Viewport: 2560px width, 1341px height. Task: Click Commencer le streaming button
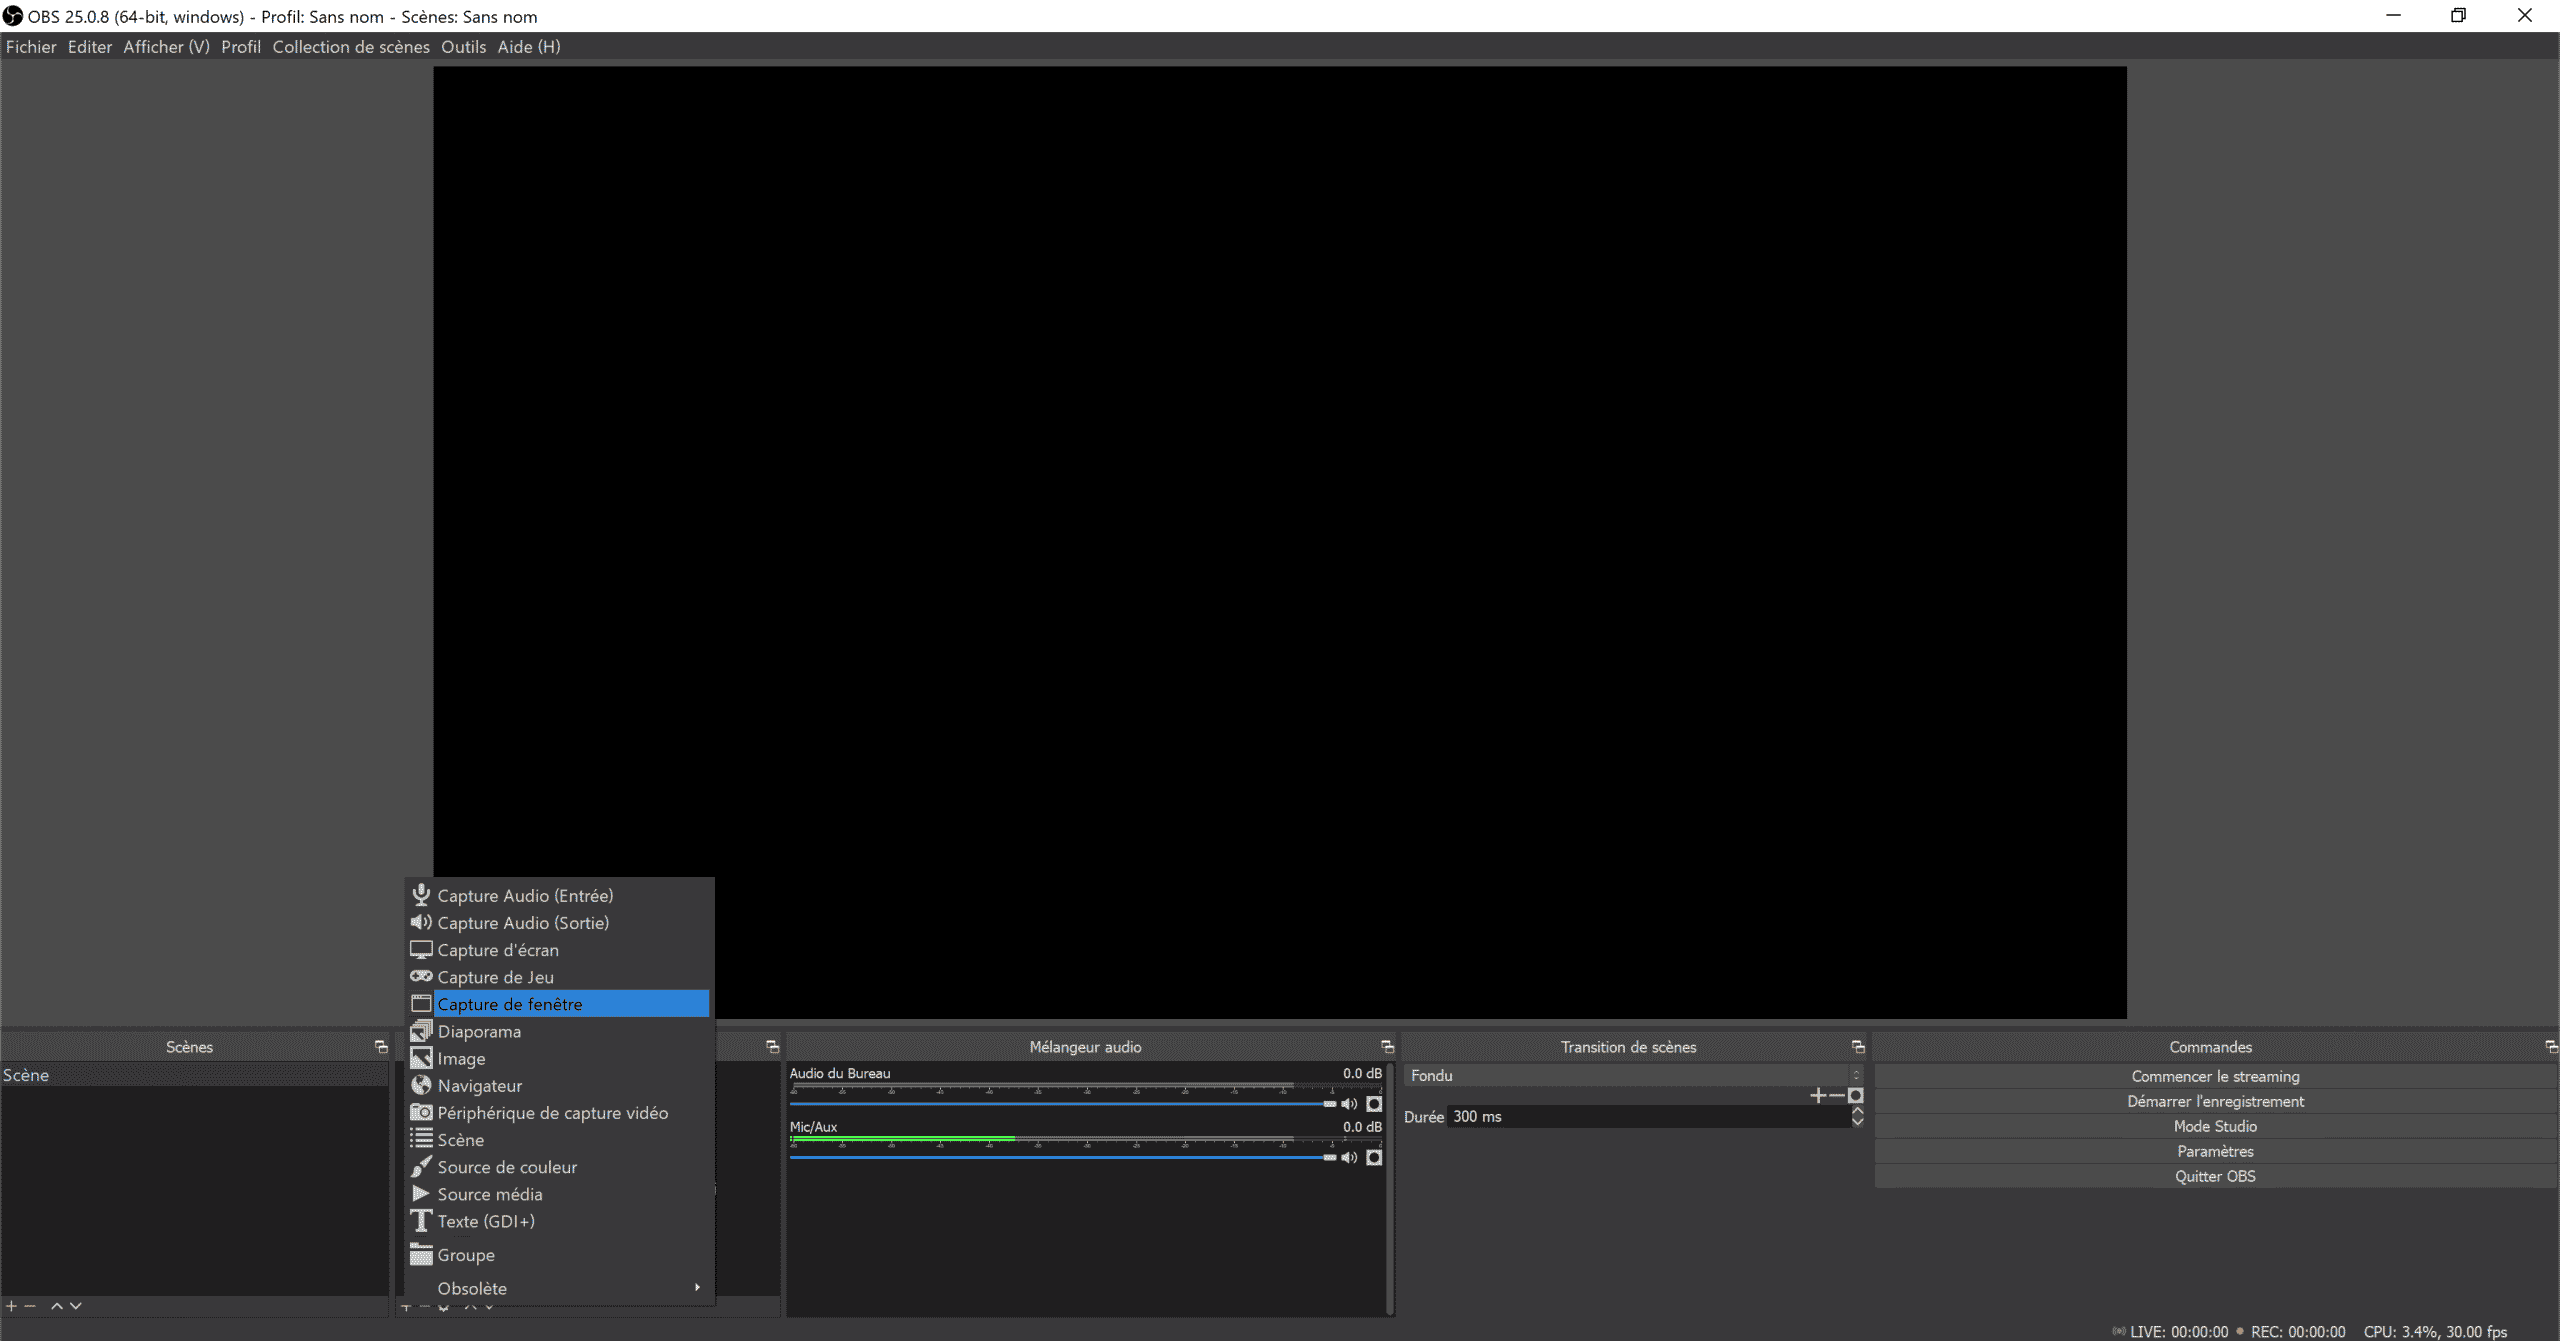[2214, 1076]
